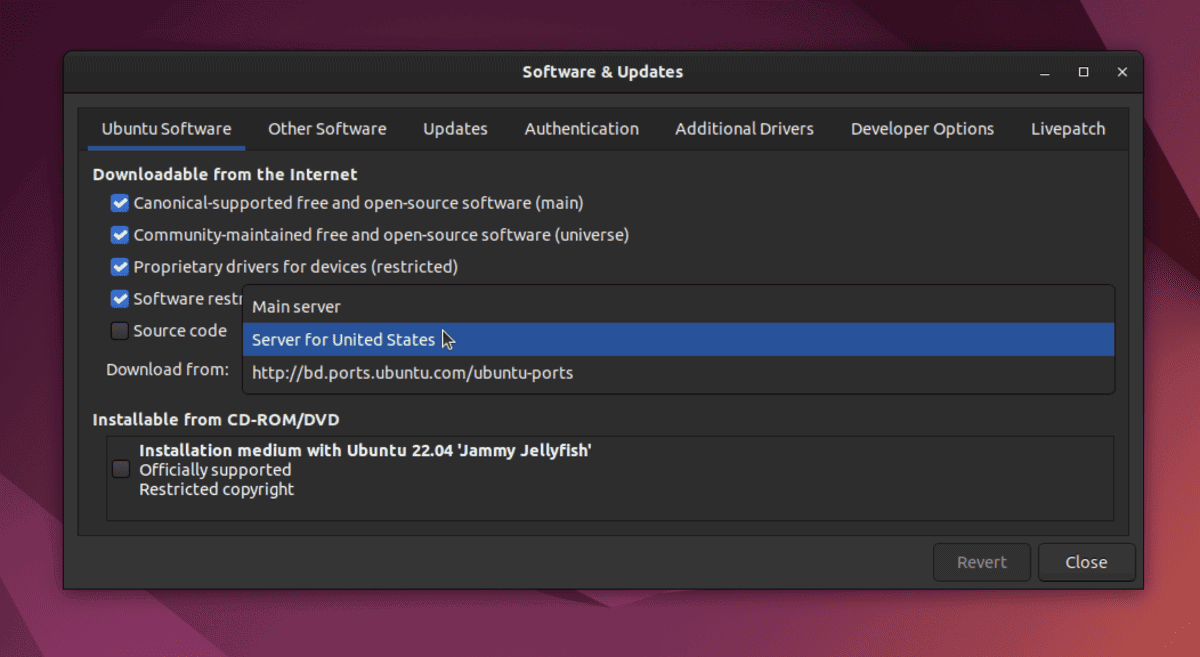Select the Livepatch tab
The height and width of the screenshot is (657, 1200).
click(1068, 129)
